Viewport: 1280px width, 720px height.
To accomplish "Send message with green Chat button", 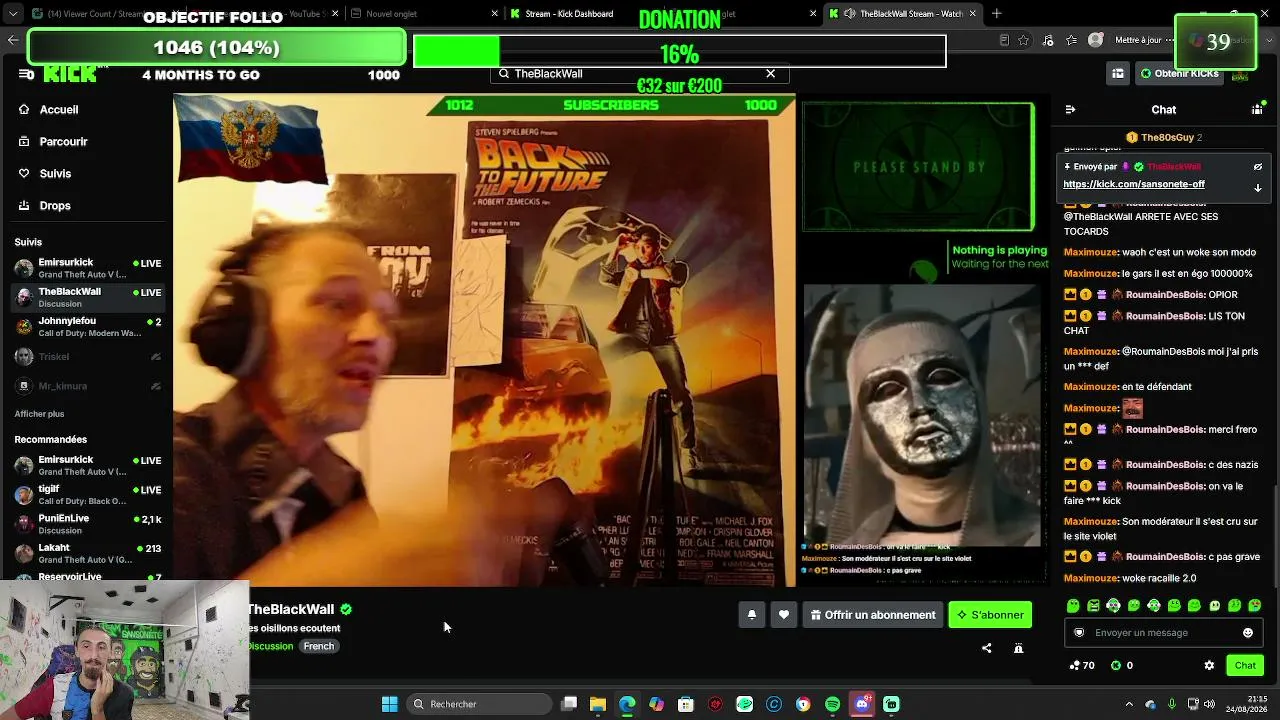I will click(x=1245, y=665).
